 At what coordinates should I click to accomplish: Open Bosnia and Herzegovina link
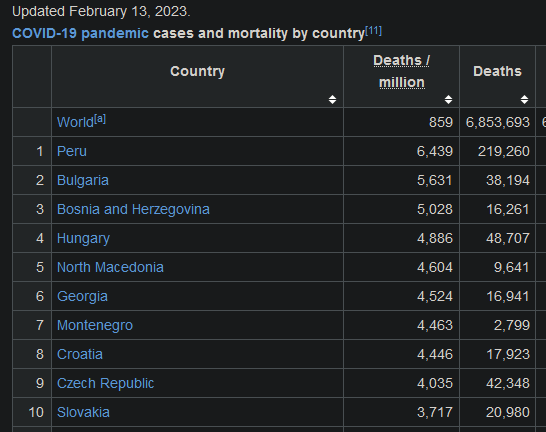tap(133, 209)
